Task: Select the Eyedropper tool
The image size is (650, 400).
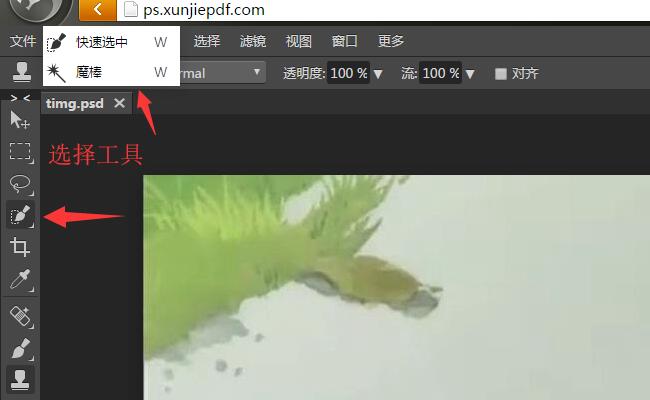Action: click(20, 279)
